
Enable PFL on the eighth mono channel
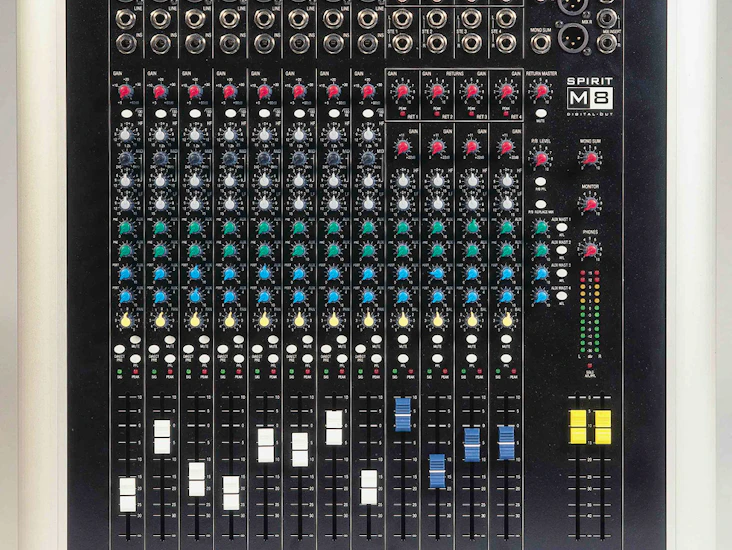(x=376, y=359)
